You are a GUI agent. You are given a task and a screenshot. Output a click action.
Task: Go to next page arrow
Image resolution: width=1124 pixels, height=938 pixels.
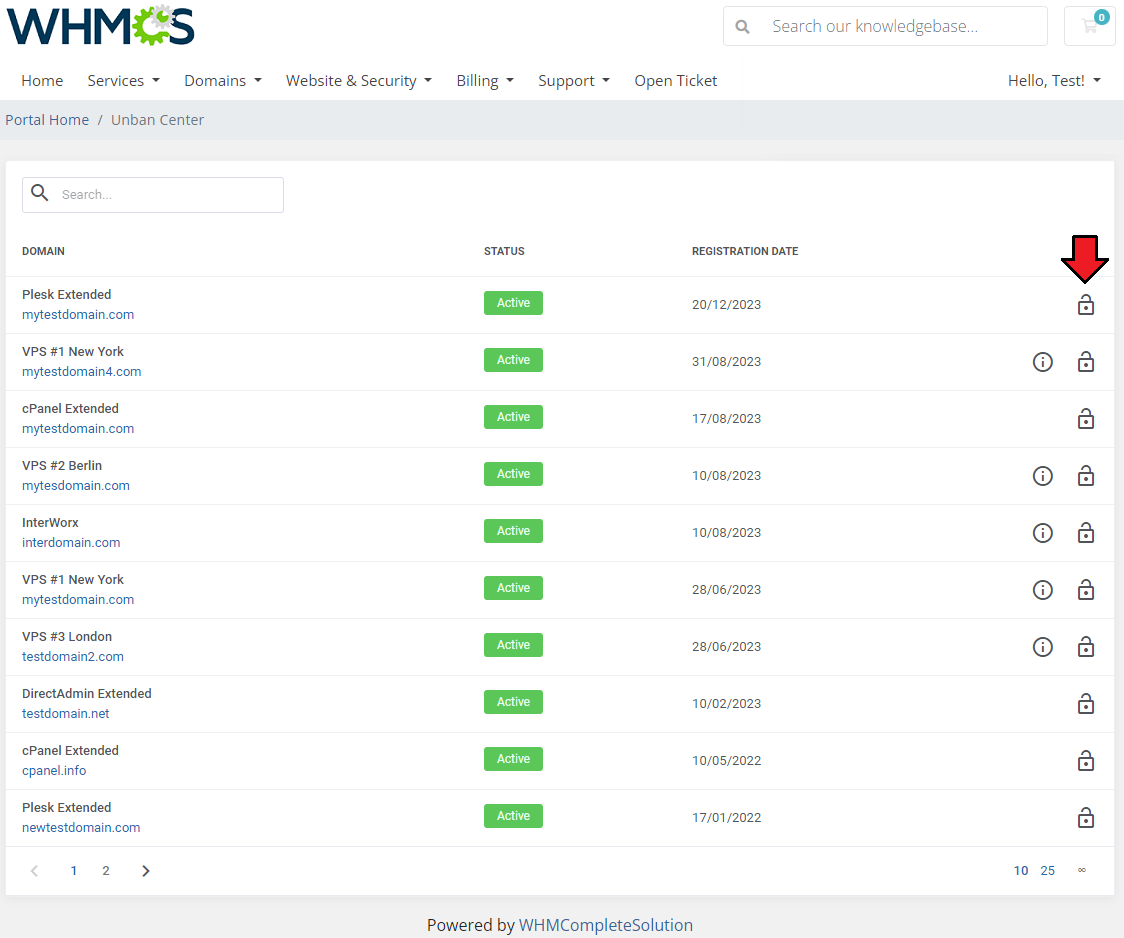pos(146,871)
